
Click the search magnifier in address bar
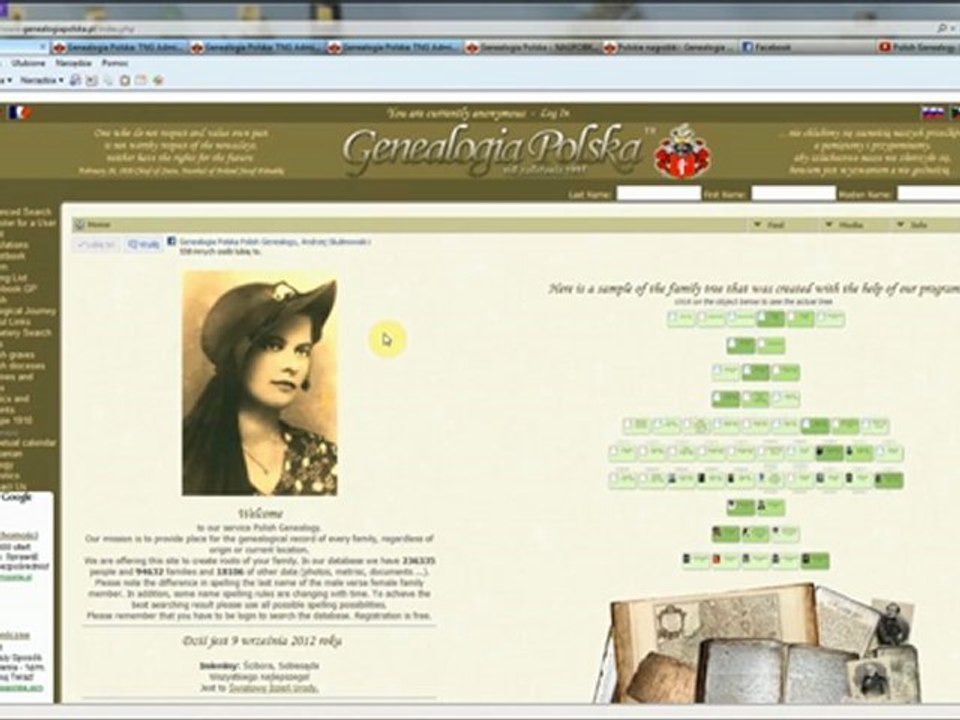click(942, 28)
